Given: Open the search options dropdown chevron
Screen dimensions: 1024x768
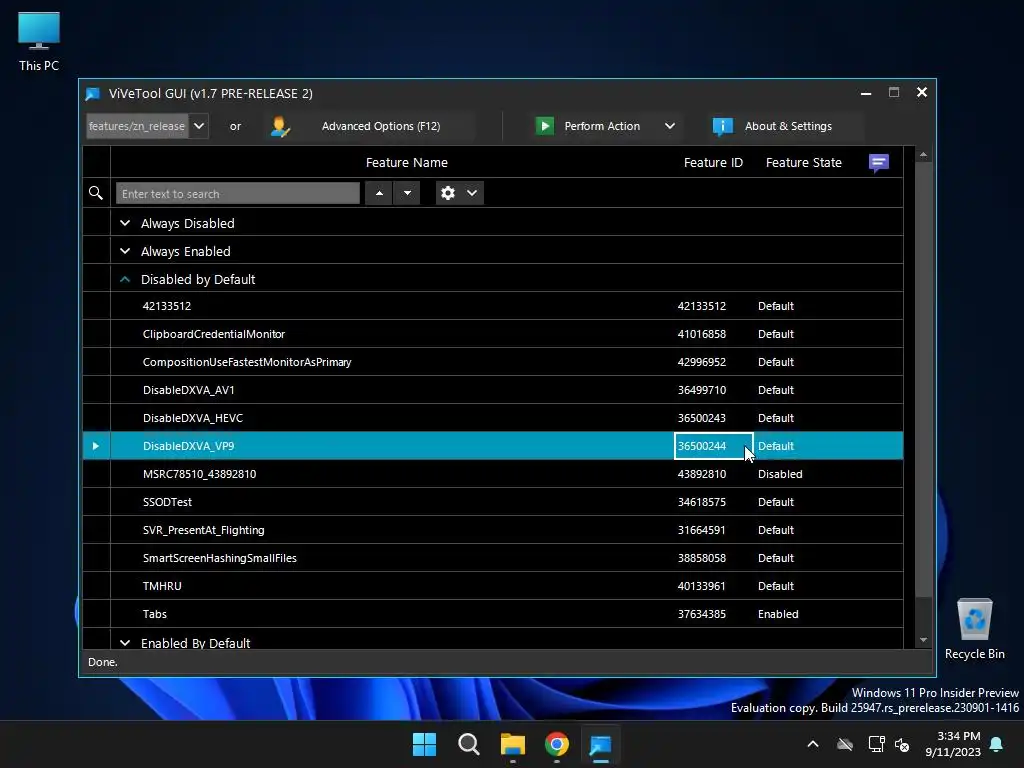Looking at the screenshot, I should click(472, 193).
